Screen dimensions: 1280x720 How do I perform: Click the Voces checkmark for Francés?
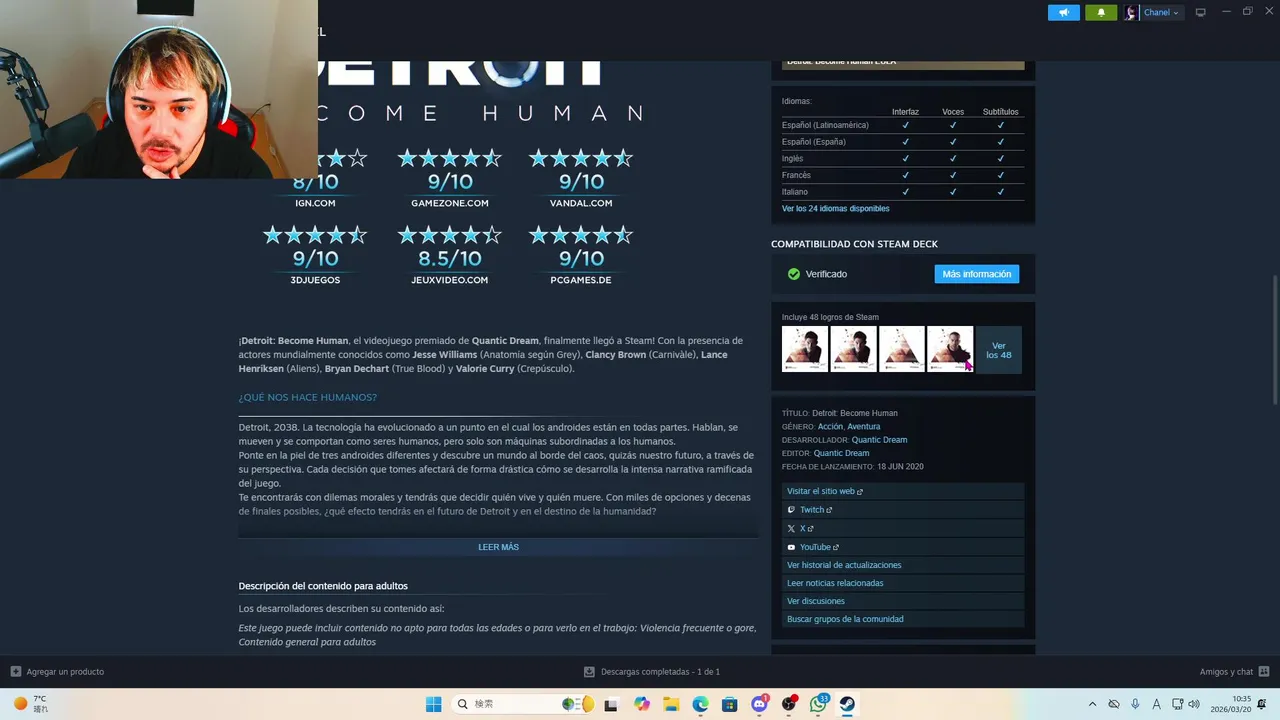[953, 175]
